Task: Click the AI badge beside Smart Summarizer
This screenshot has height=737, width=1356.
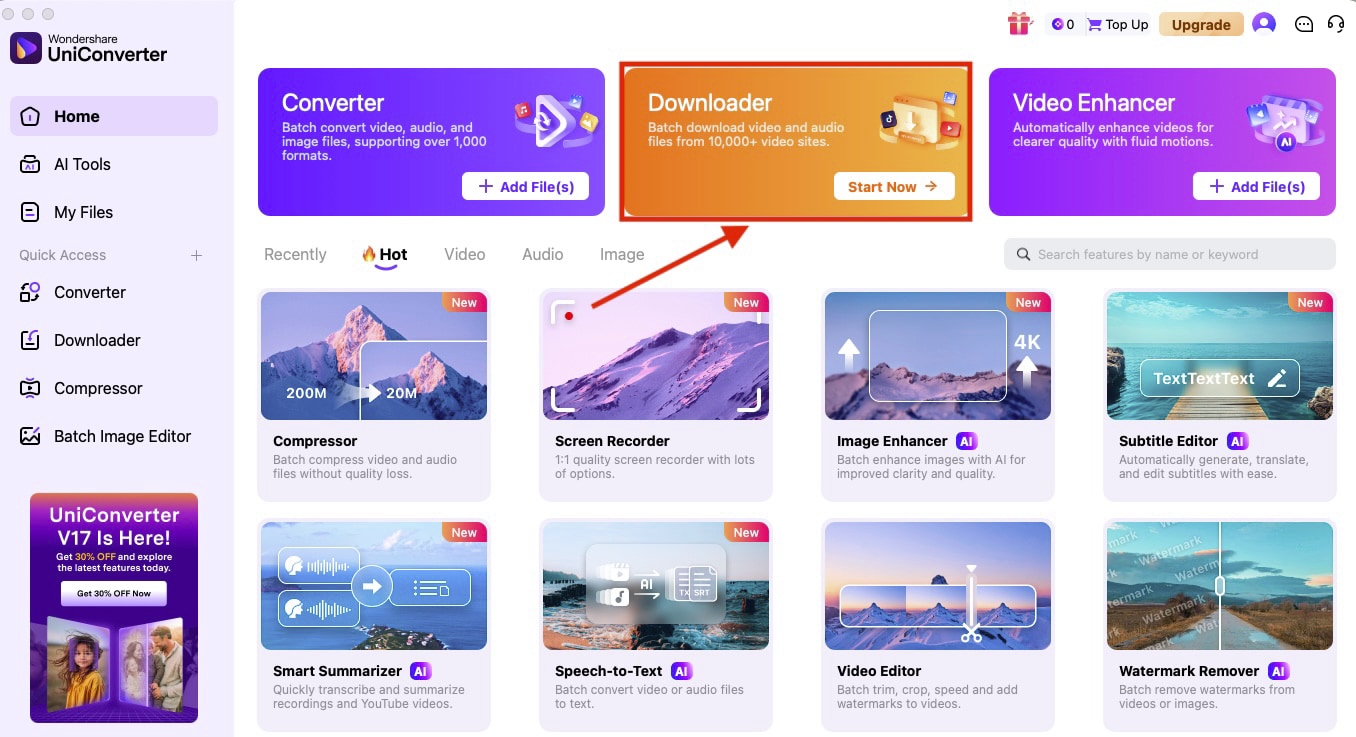Action: 421,671
